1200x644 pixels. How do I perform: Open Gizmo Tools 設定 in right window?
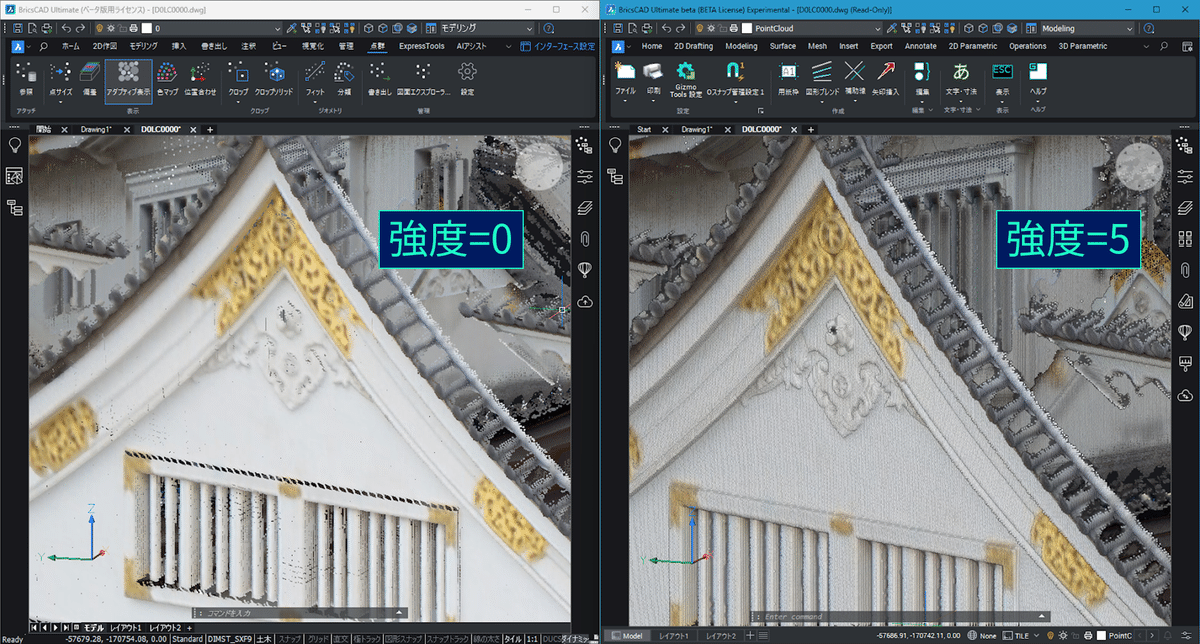tap(686, 78)
